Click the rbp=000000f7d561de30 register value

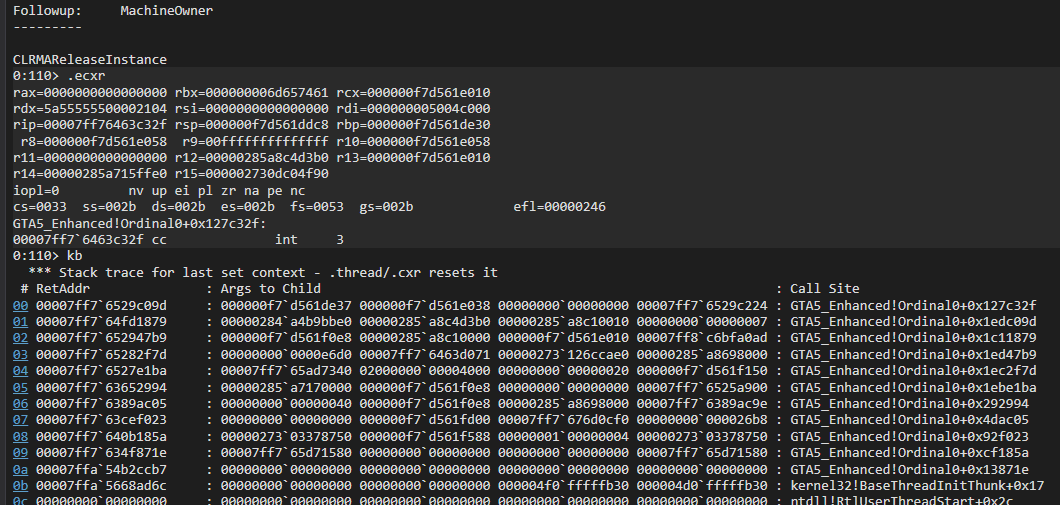pyautogui.click(x=413, y=125)
